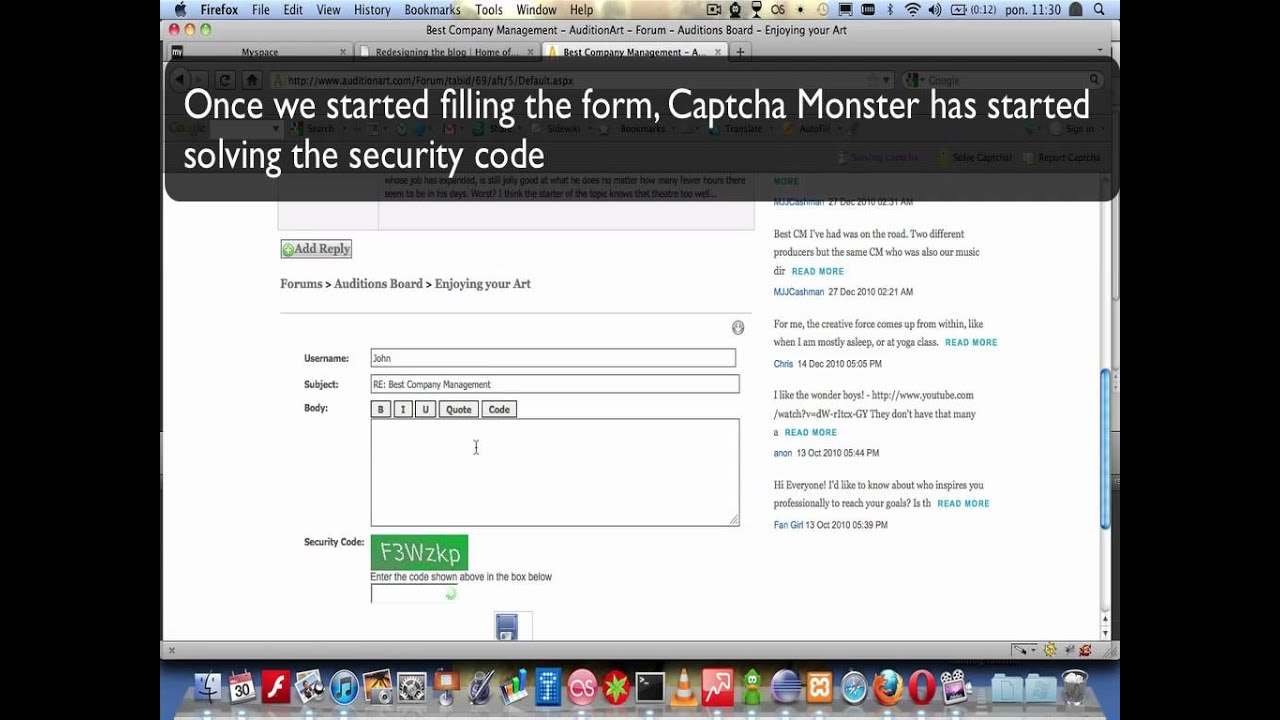Viewport: 1280px width, 720px height.
Task: Open Spotlight search magnifier in menu bar
Action: tap(1098, 10)
